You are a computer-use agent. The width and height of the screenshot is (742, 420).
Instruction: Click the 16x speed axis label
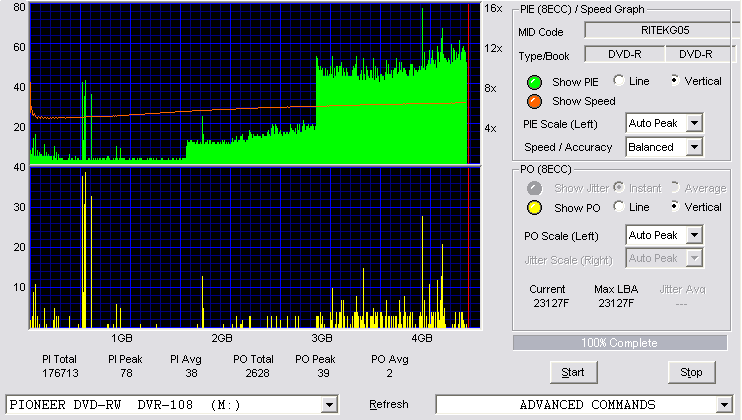(493, 9)
